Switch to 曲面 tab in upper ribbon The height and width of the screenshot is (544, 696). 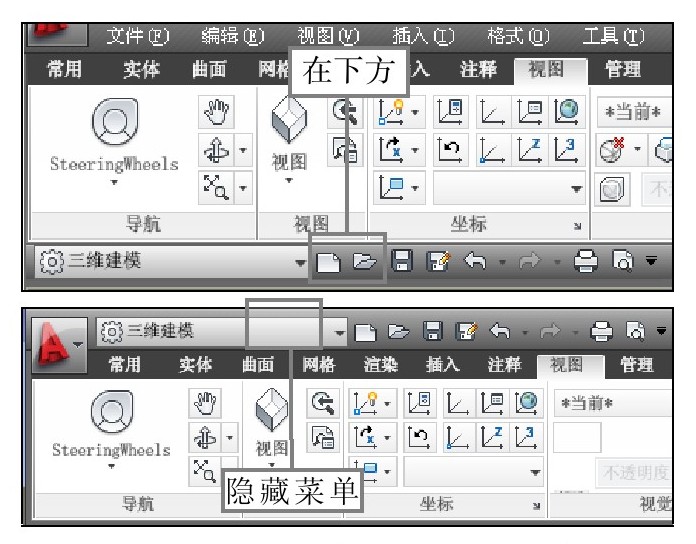[x=209, y=69]
